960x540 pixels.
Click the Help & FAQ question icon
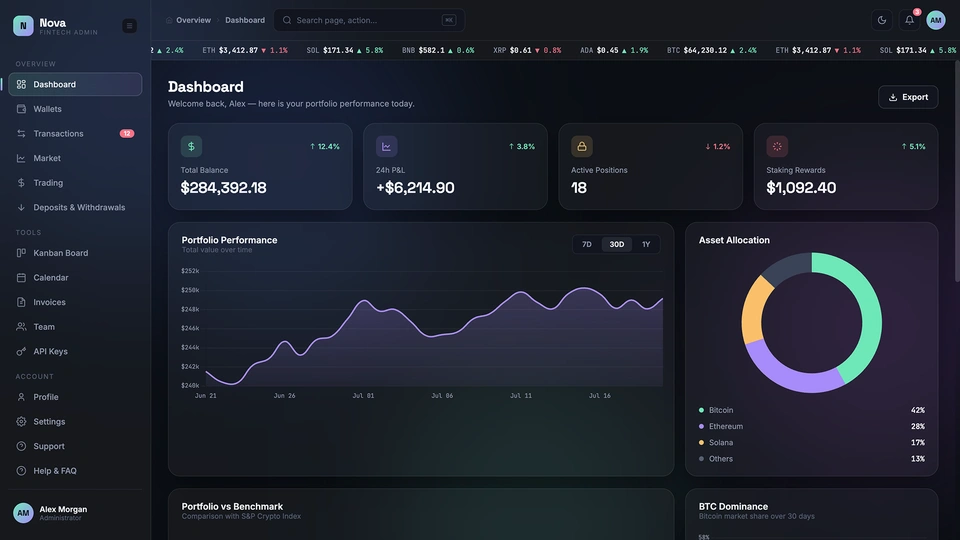click(21, 471)
